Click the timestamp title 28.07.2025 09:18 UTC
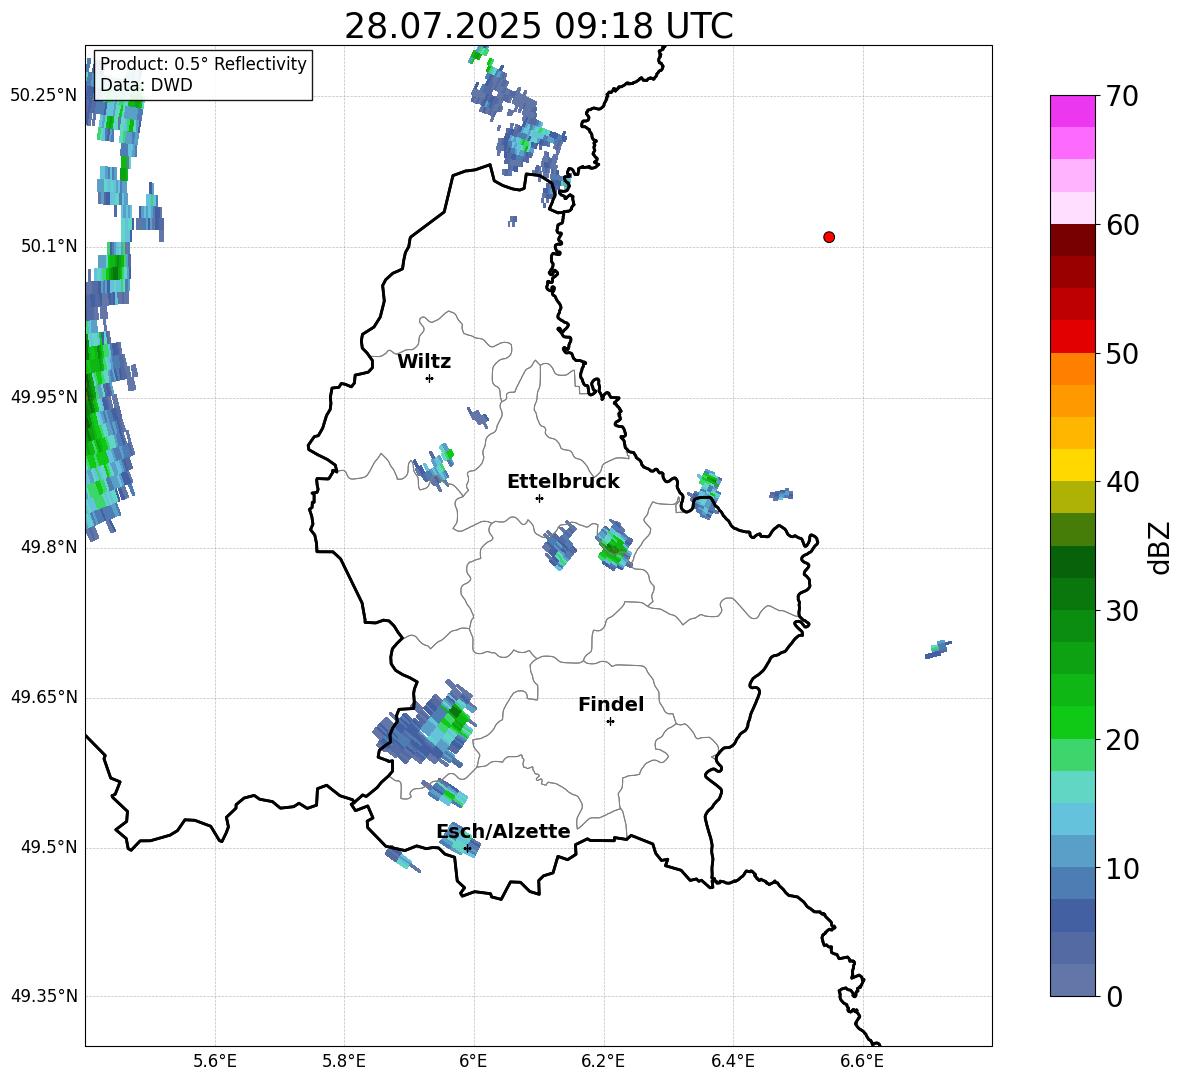 tap(538, 26)
